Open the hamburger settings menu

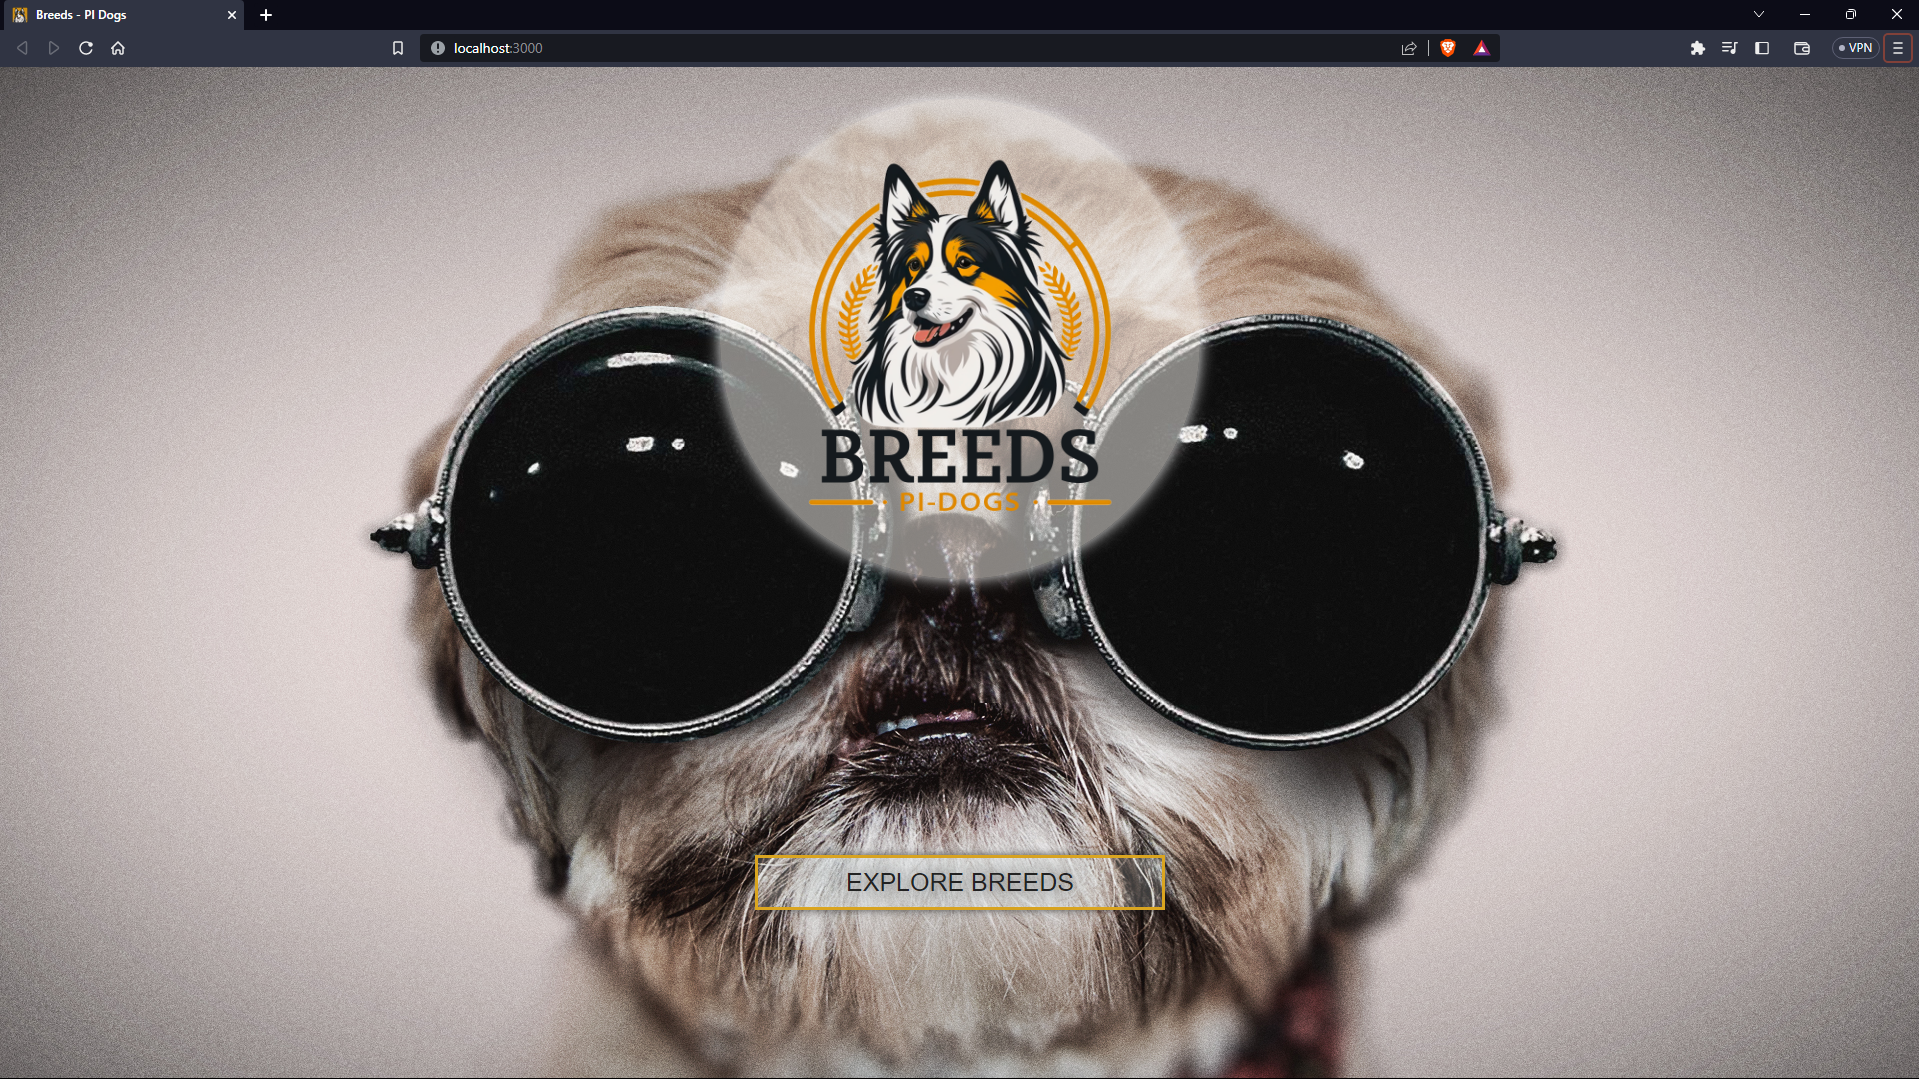coord(1897,47)
